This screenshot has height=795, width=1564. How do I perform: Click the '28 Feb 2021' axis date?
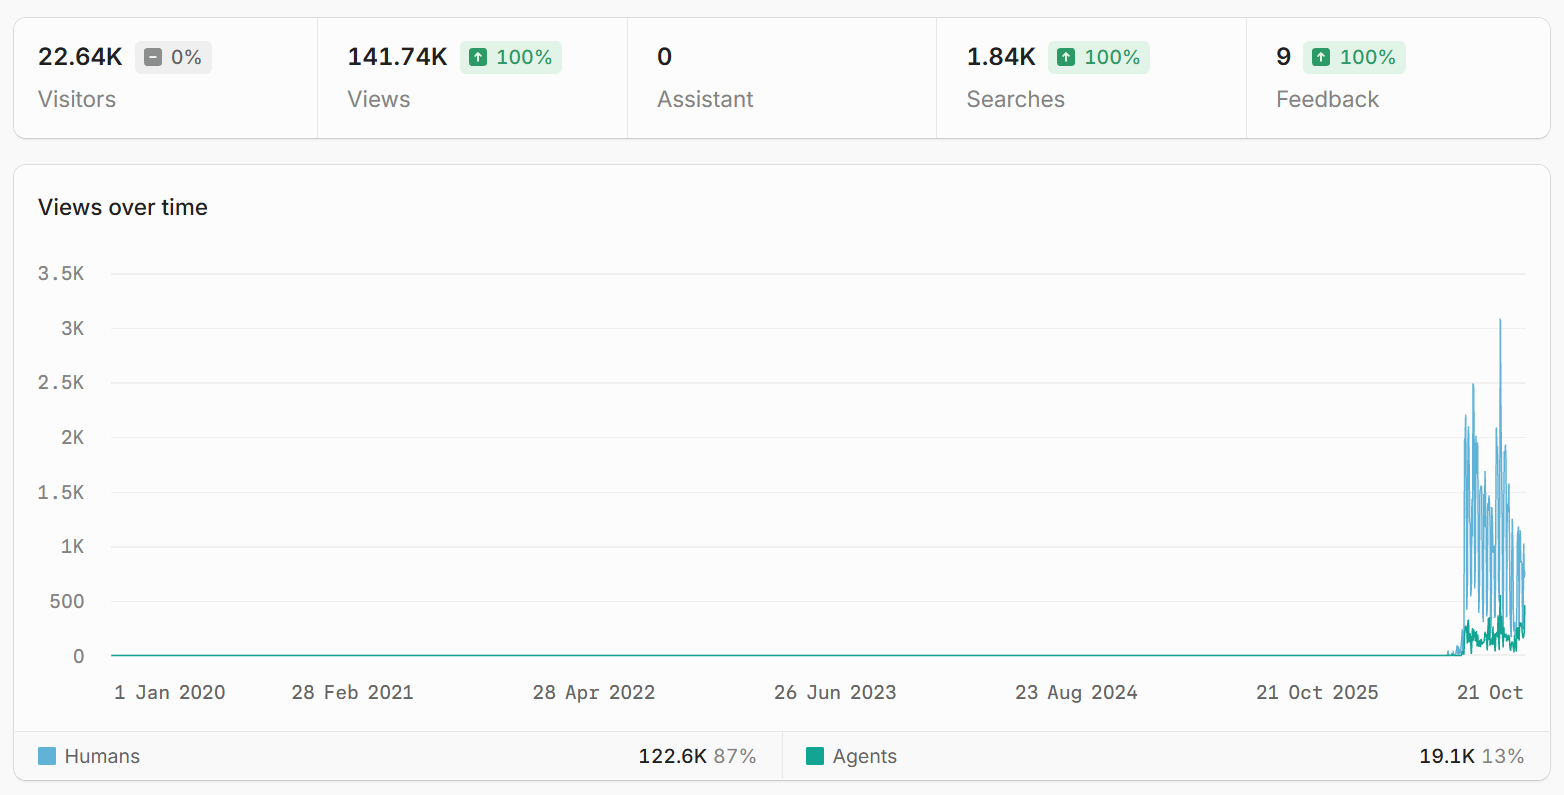(x=353, y=692)
